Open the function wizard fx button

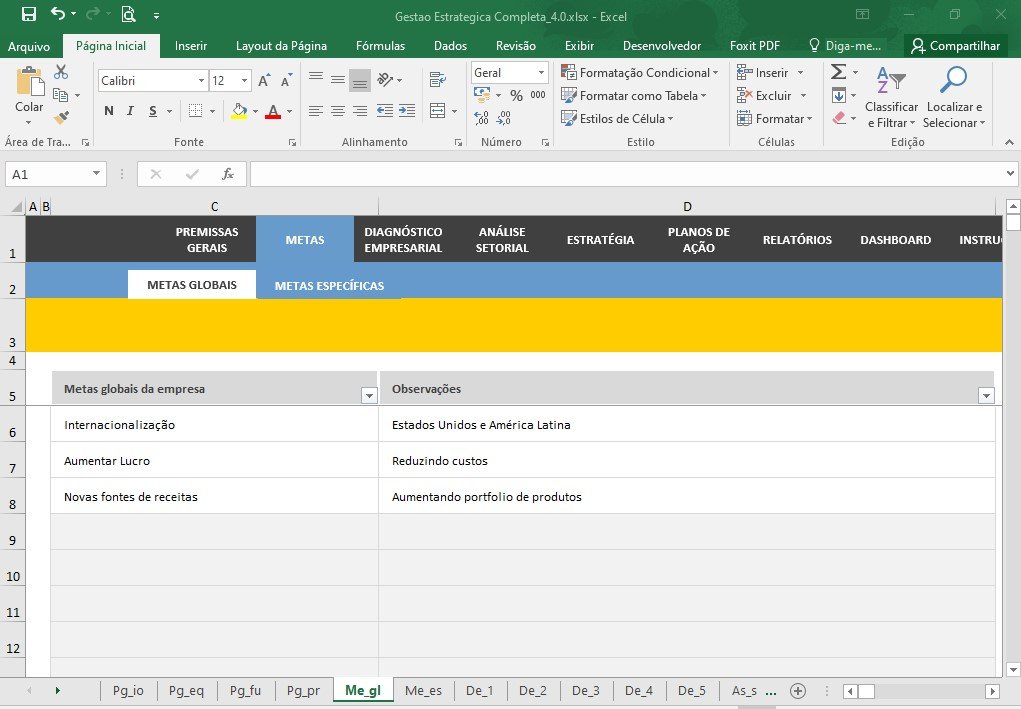(228, 174)
